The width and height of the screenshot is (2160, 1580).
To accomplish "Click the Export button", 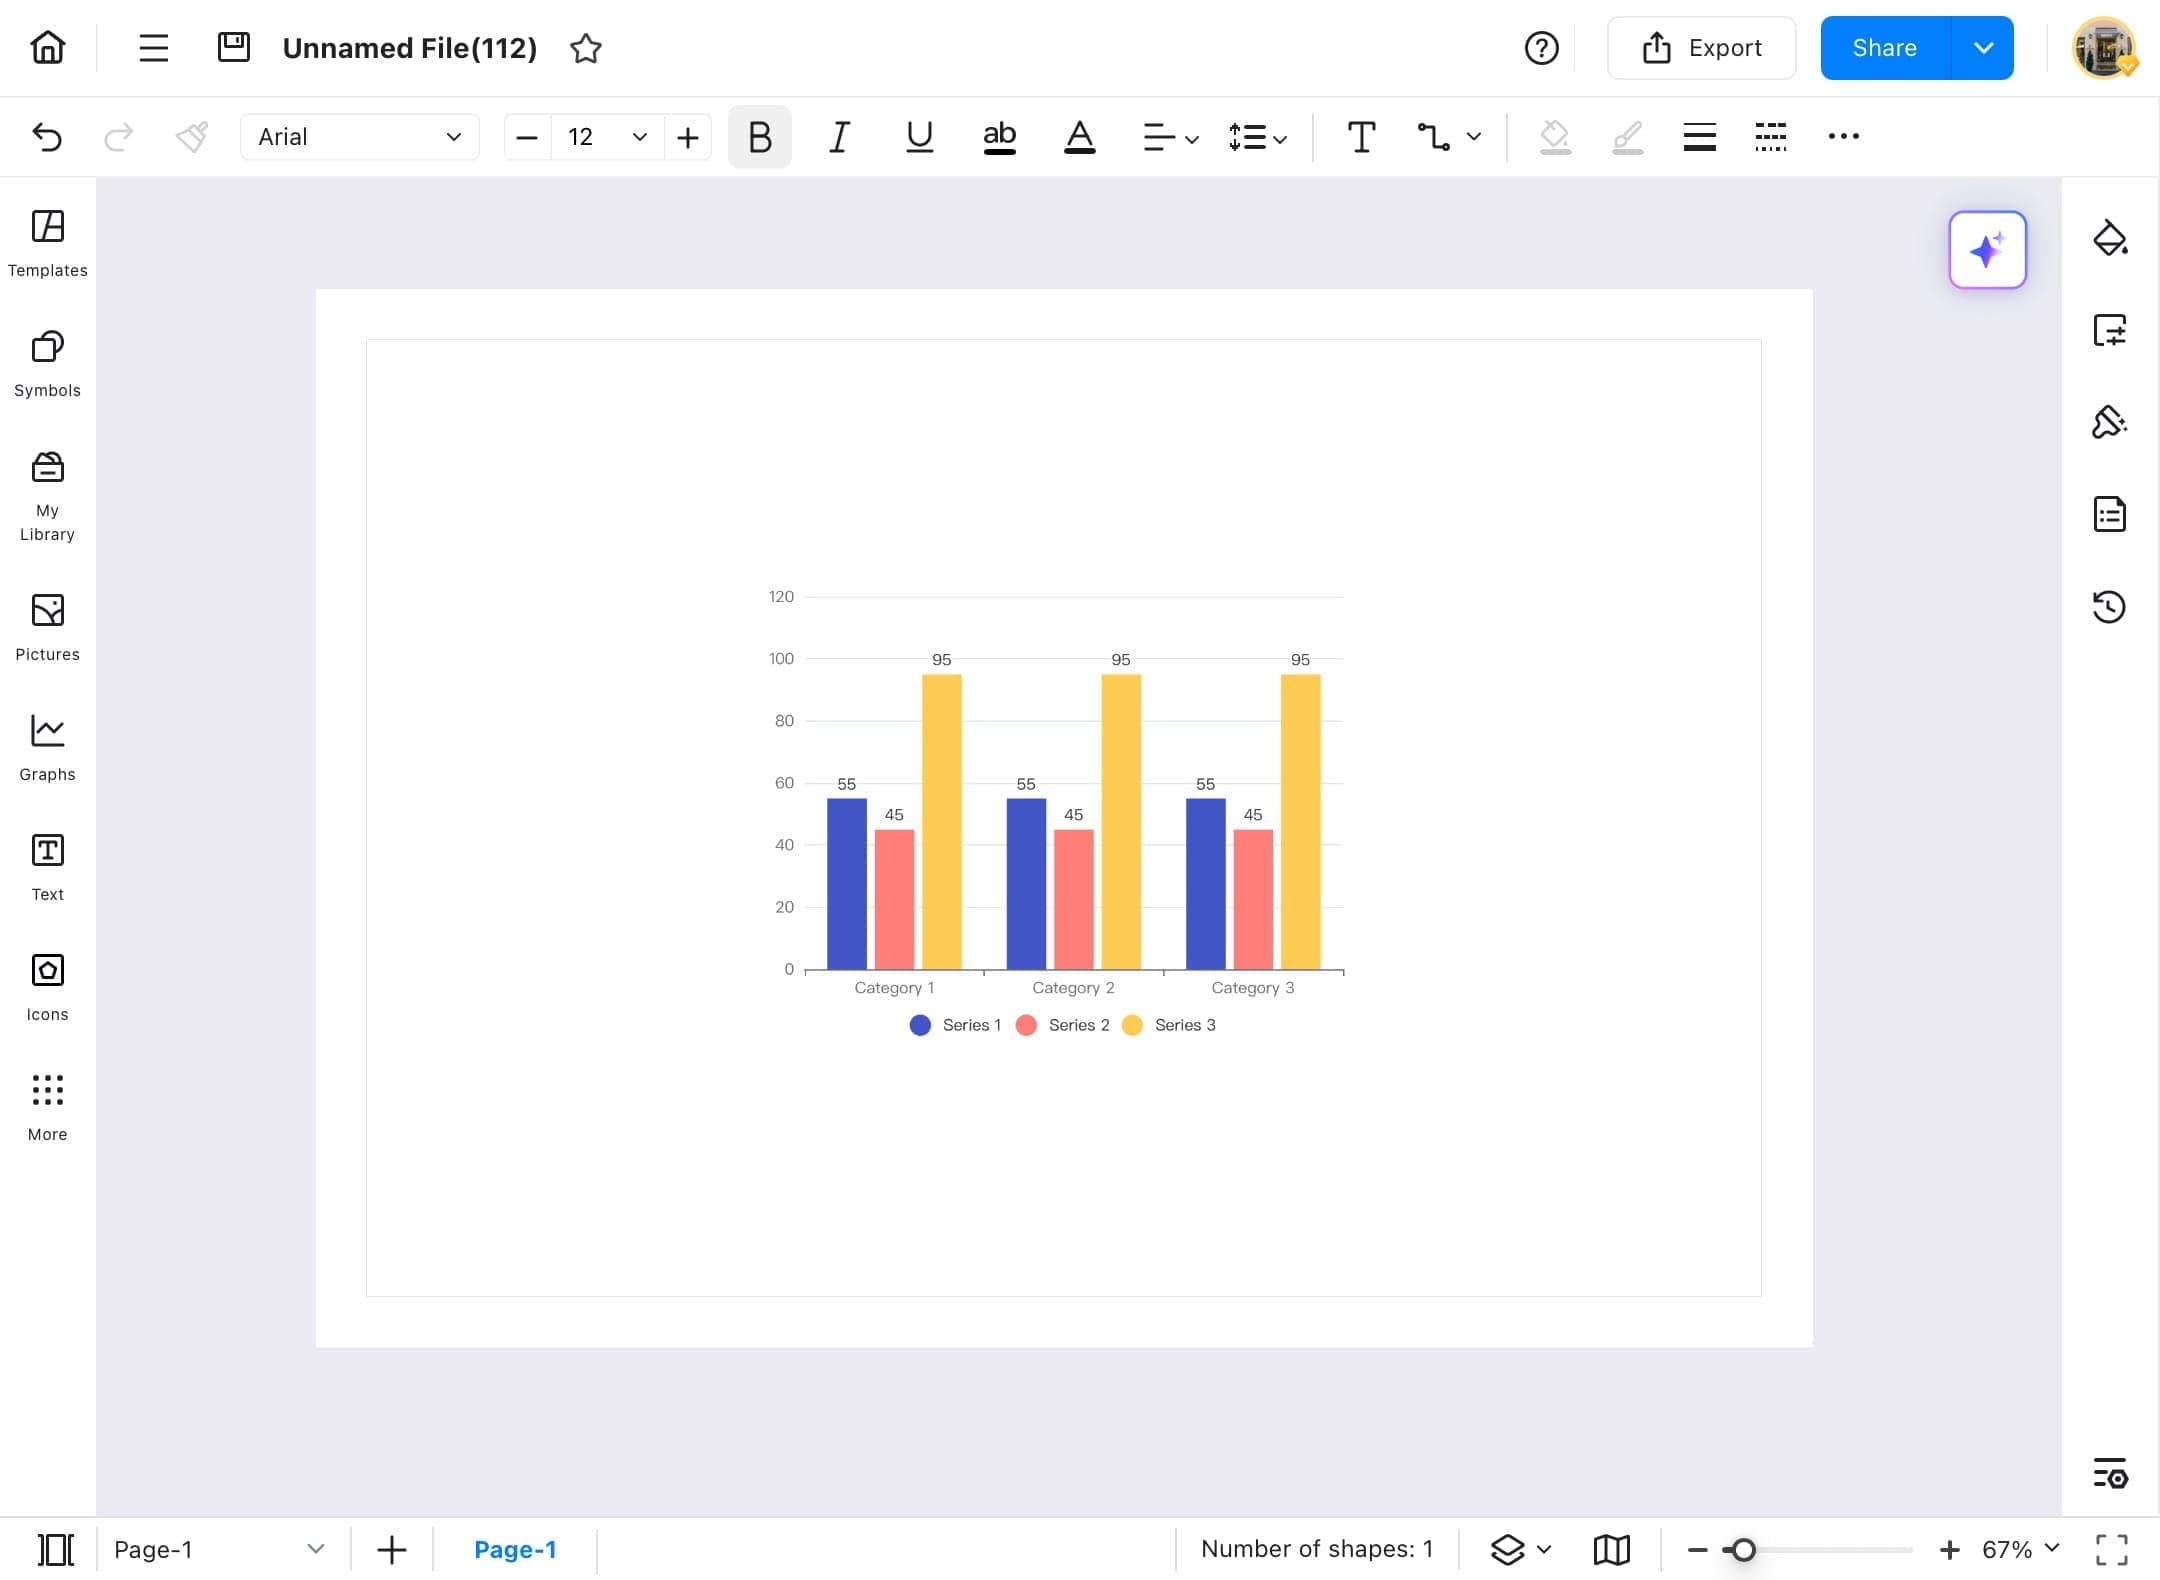I will (x=1700, y=47).
